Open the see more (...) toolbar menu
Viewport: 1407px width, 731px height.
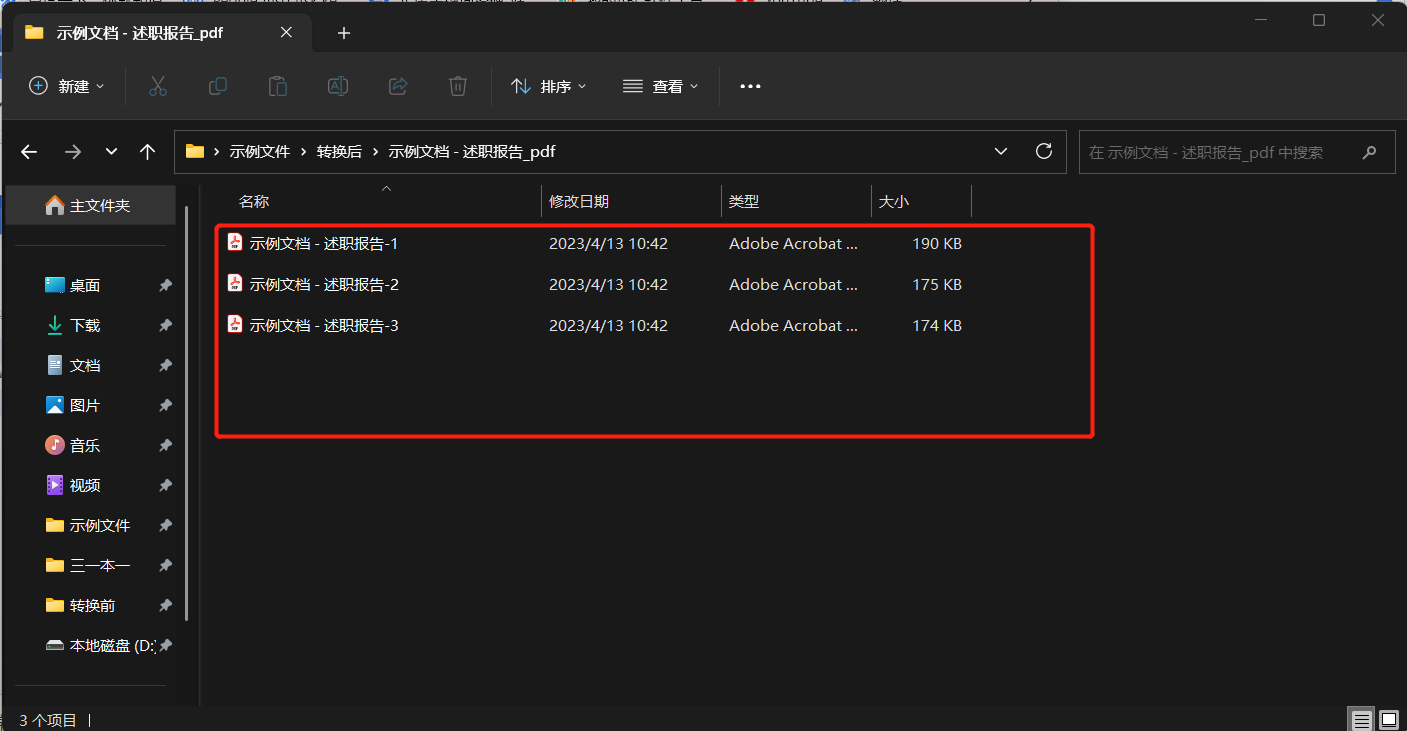point(750,86)
